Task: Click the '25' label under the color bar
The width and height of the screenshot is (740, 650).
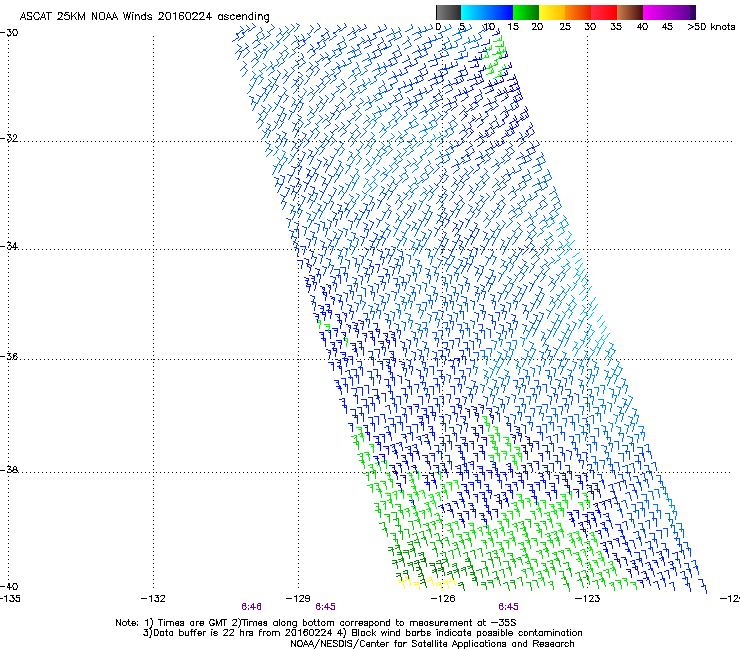Action: point(565,27)
